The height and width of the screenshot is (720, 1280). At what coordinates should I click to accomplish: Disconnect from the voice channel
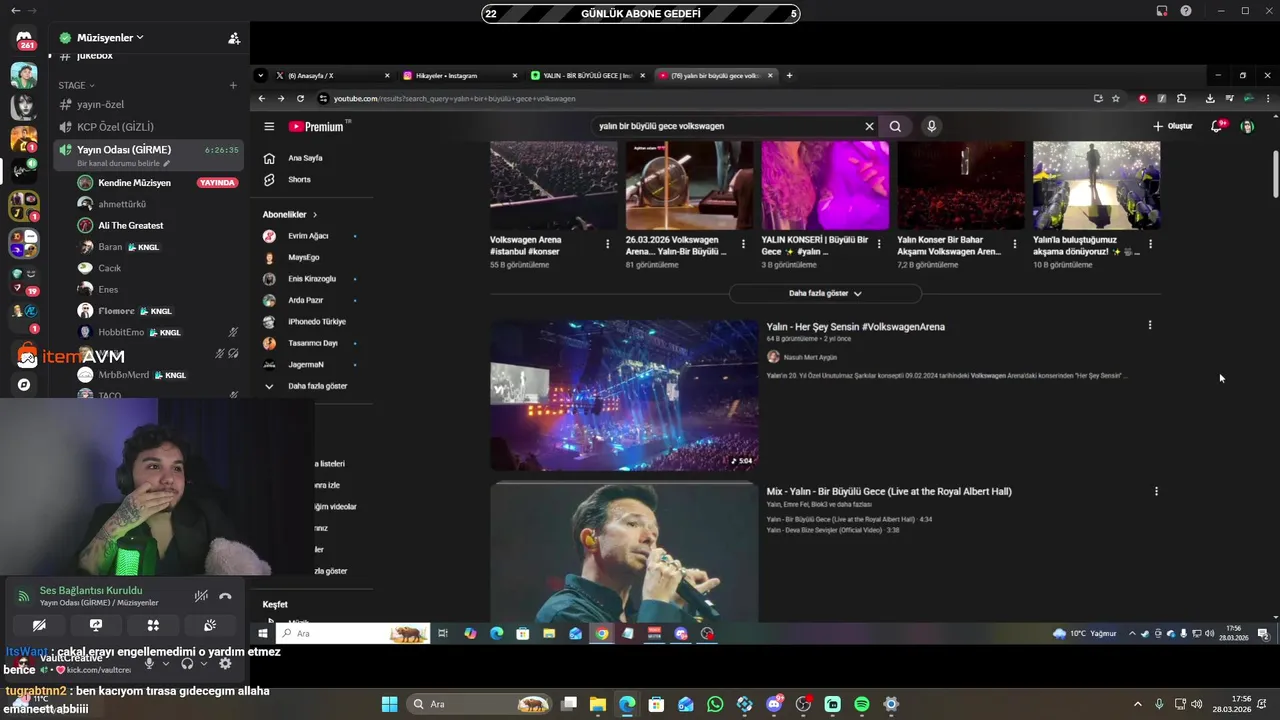(225, 597)
